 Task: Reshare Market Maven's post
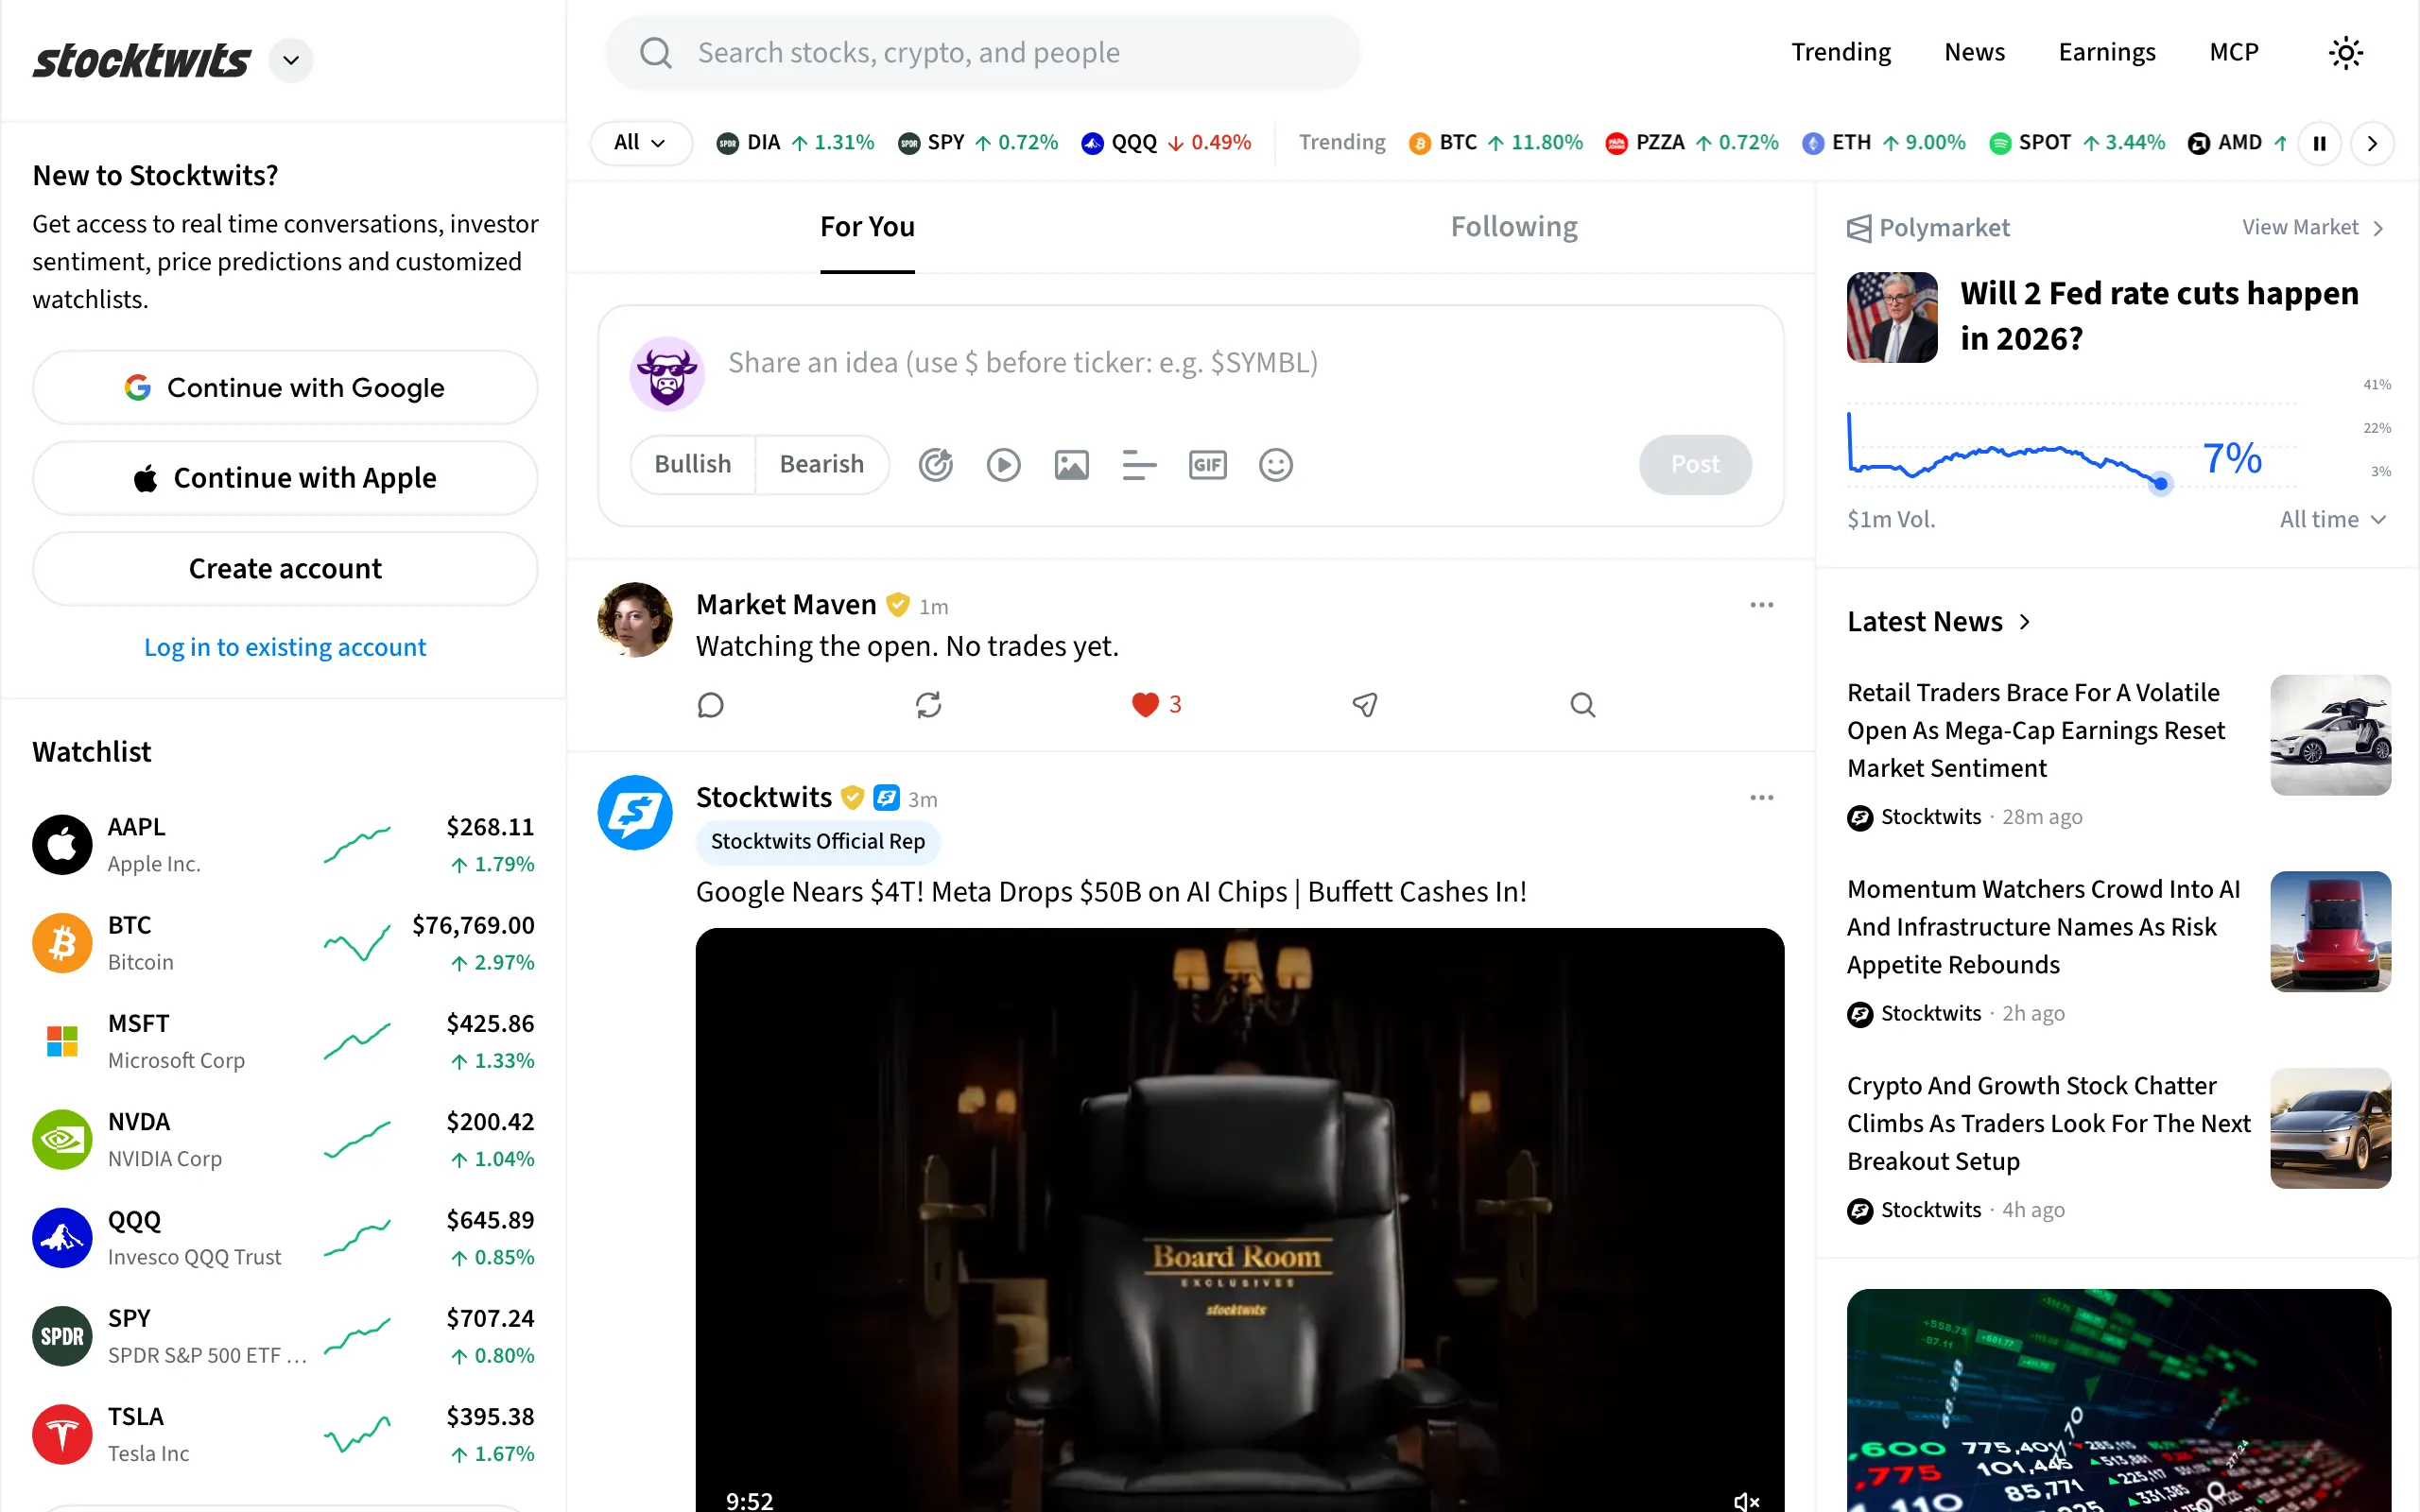point(928,705)
